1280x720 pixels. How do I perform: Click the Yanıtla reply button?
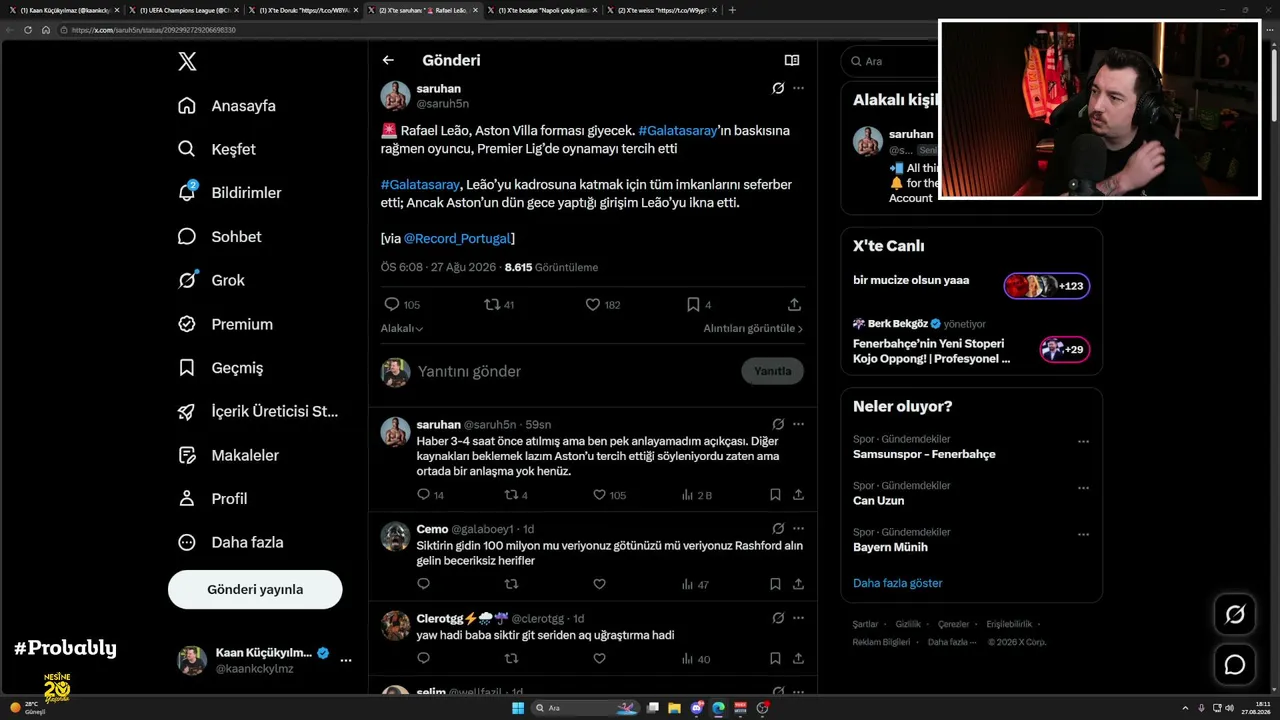pos(772,371)
